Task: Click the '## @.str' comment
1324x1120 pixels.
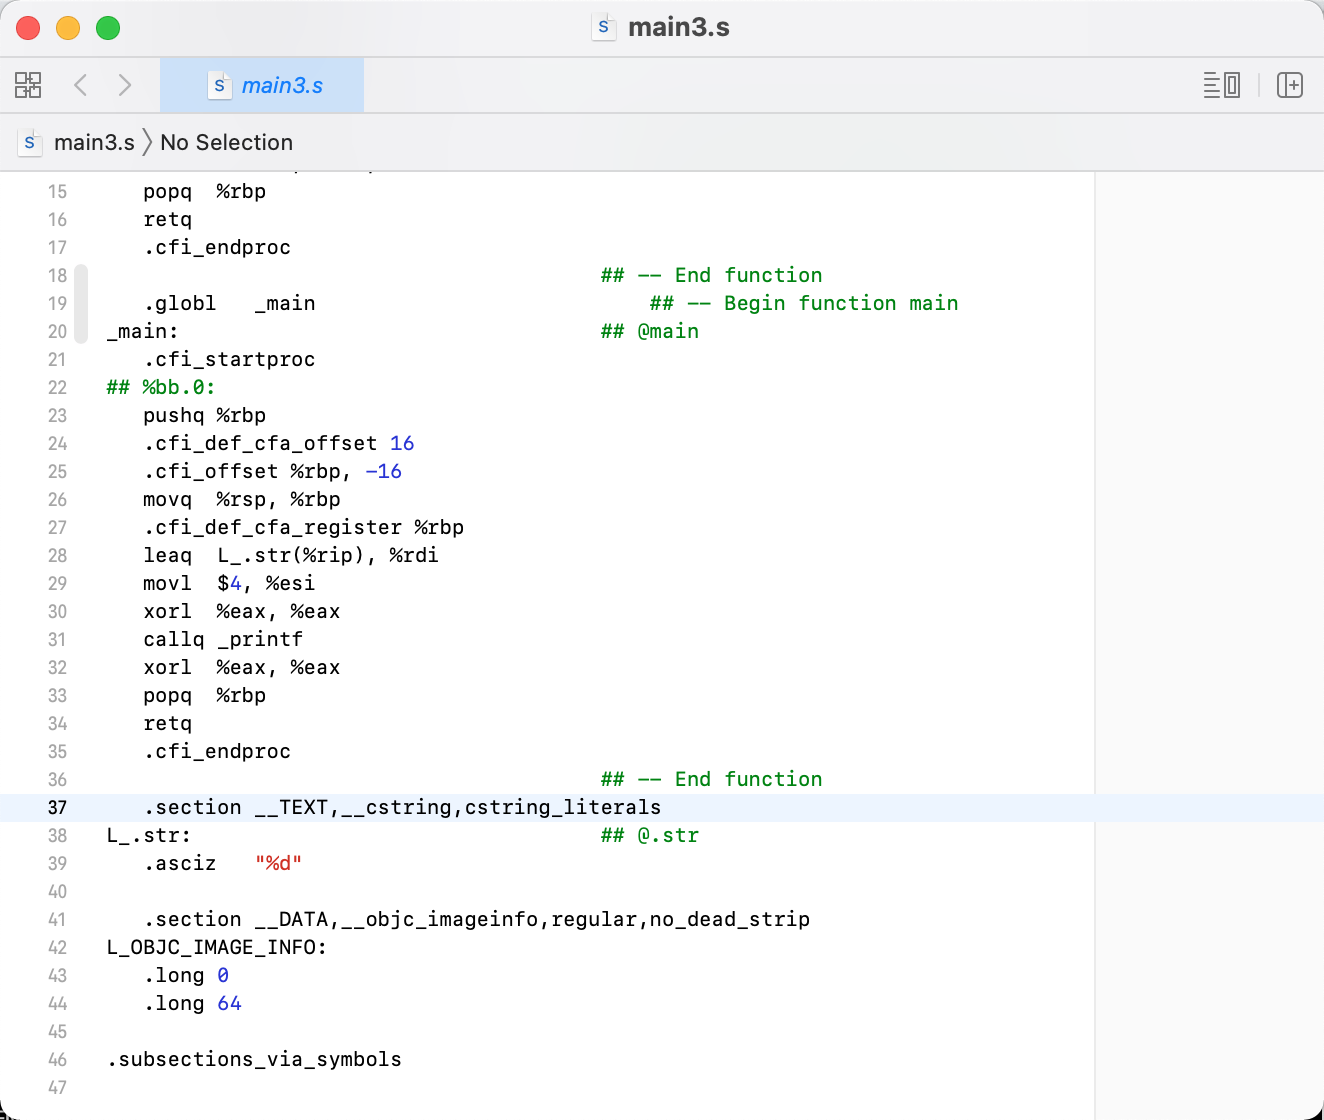Action: [x=650, y=835]
